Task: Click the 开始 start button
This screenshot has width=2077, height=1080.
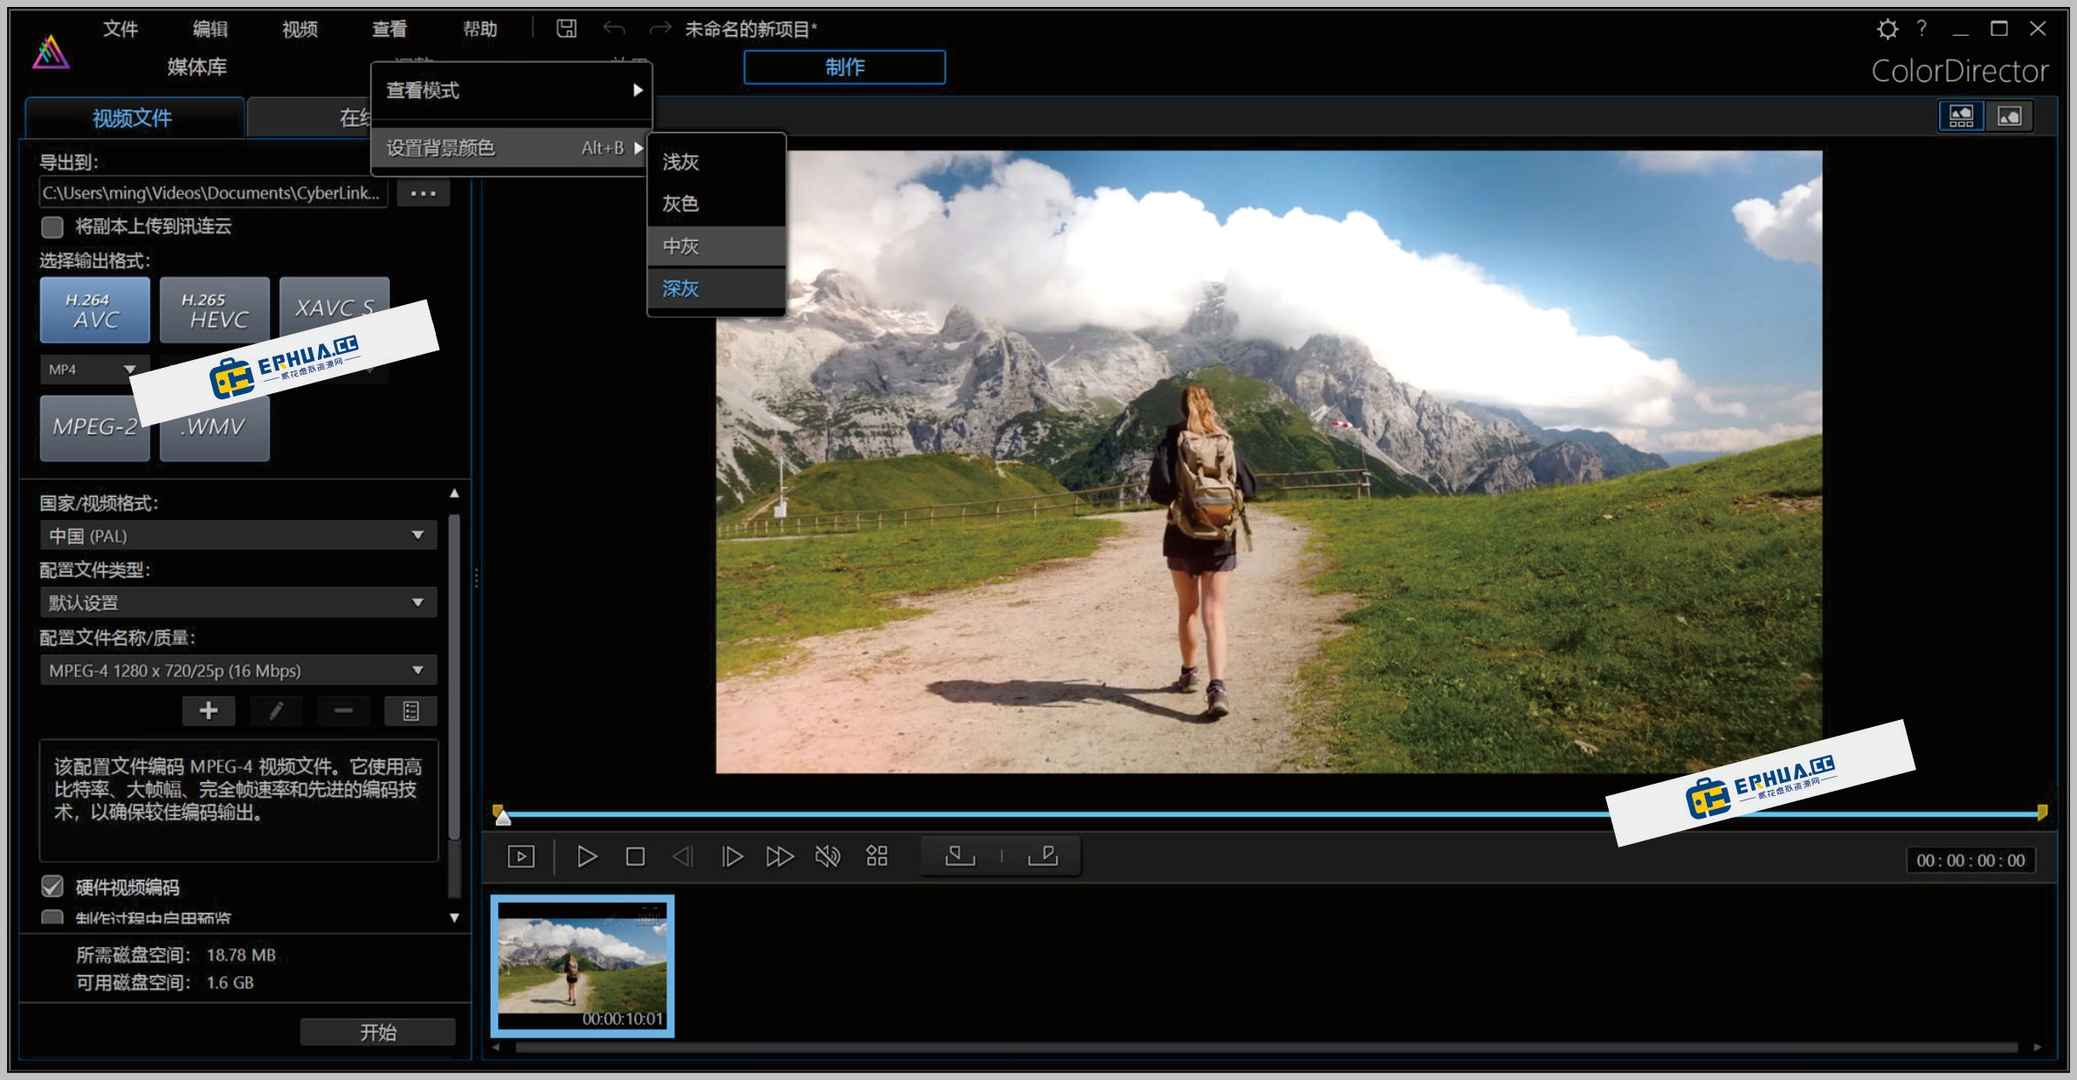Action: [378, 1032]
